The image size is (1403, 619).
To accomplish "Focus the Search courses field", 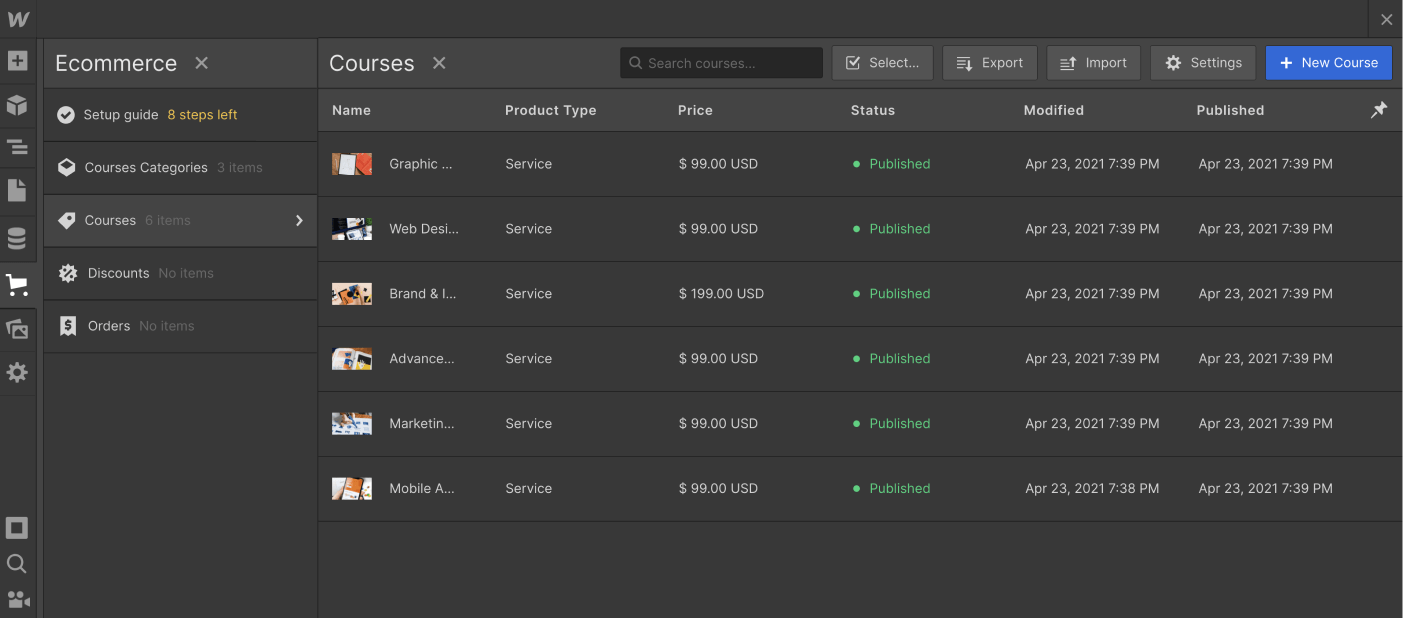I will [721, 63].
